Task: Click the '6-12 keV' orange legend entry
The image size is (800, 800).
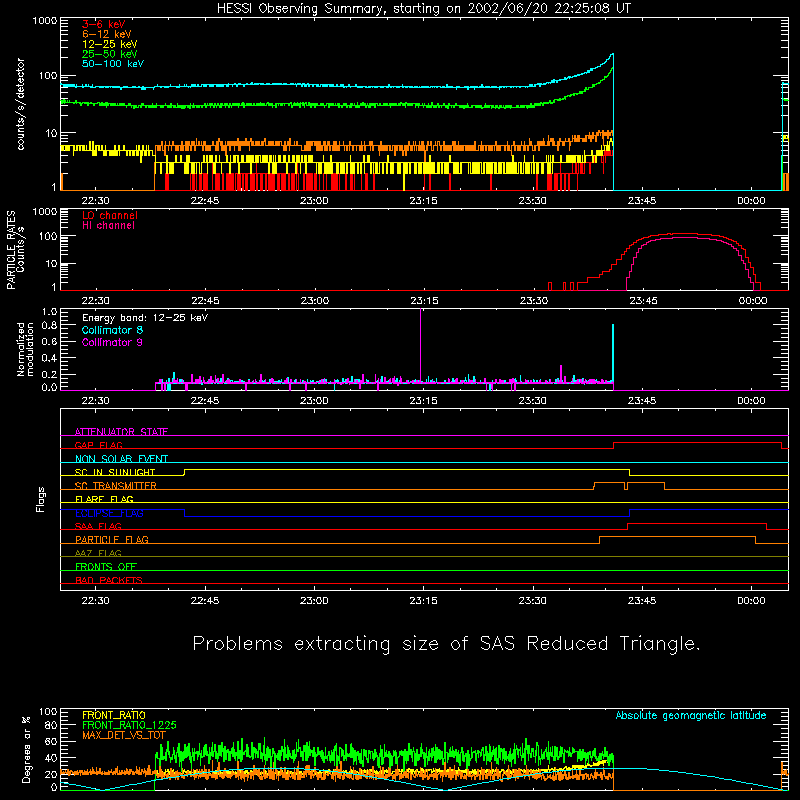Action: pyautogui.click(x=107, y=34)
